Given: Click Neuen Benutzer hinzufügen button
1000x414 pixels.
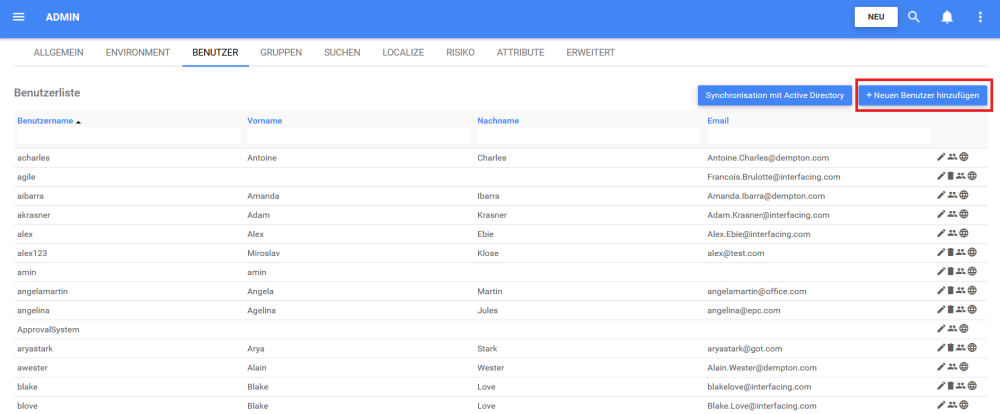Looking at the screenshot, I should tap(924, 95).
